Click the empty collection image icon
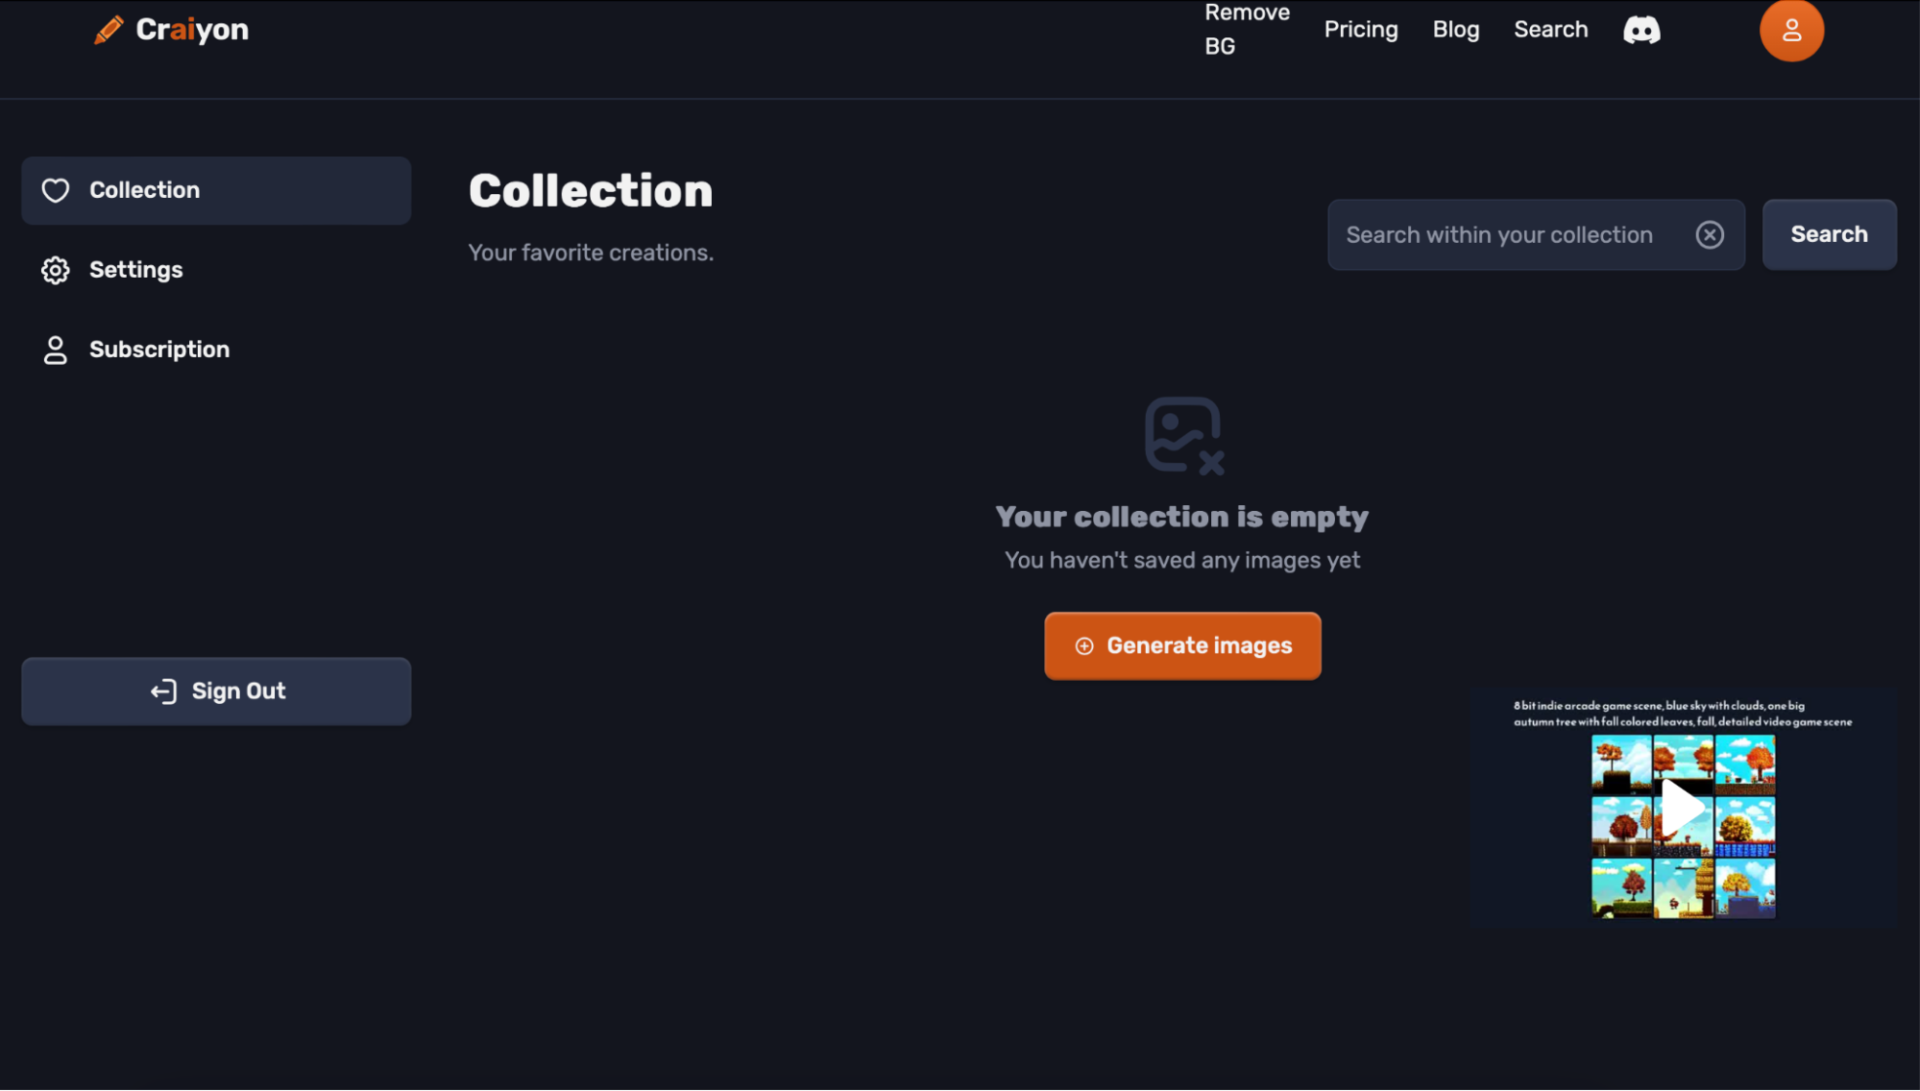 (1182, 435)
